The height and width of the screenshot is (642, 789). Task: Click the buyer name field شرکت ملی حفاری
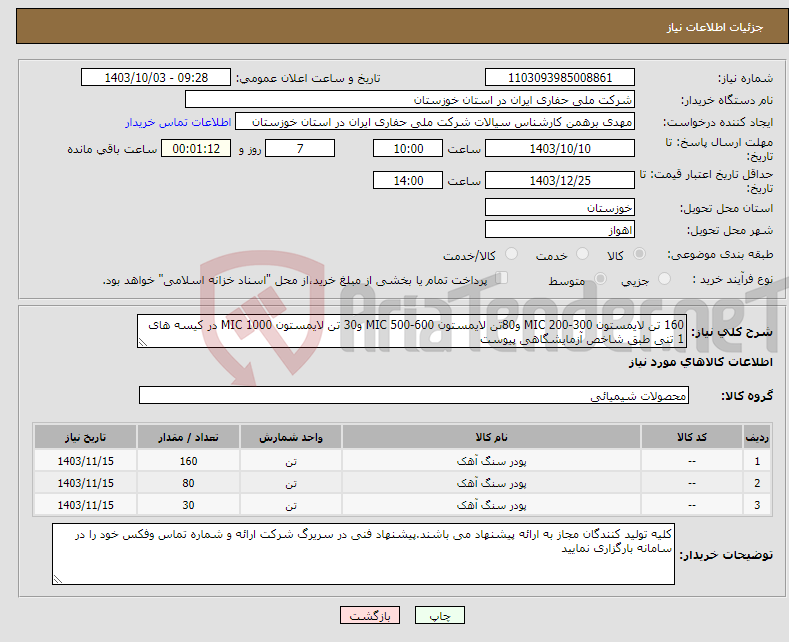410,100
